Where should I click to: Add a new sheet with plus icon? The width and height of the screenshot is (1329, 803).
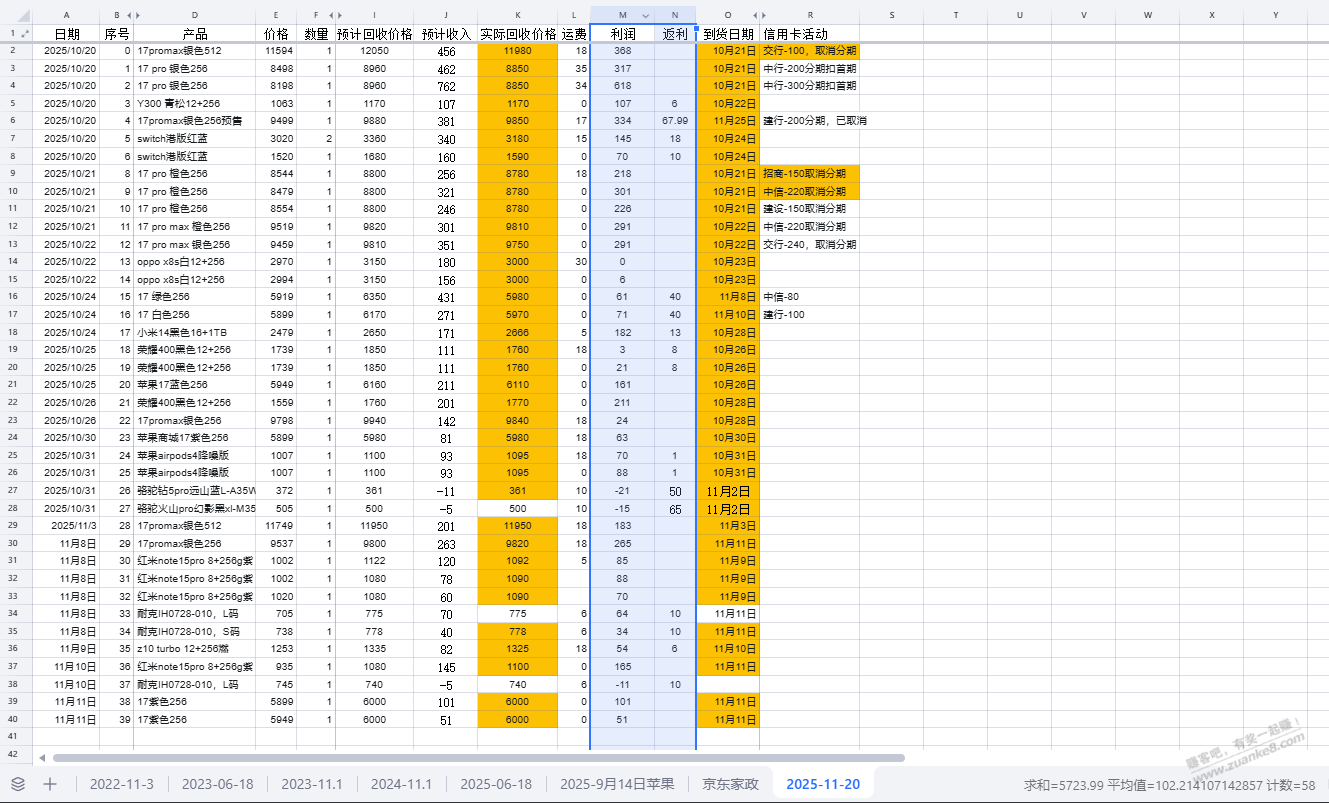50,784
